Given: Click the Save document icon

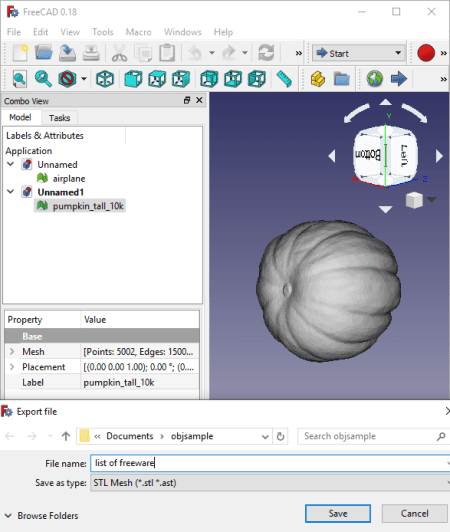Looking at the screenshot, I should [67, 53].
